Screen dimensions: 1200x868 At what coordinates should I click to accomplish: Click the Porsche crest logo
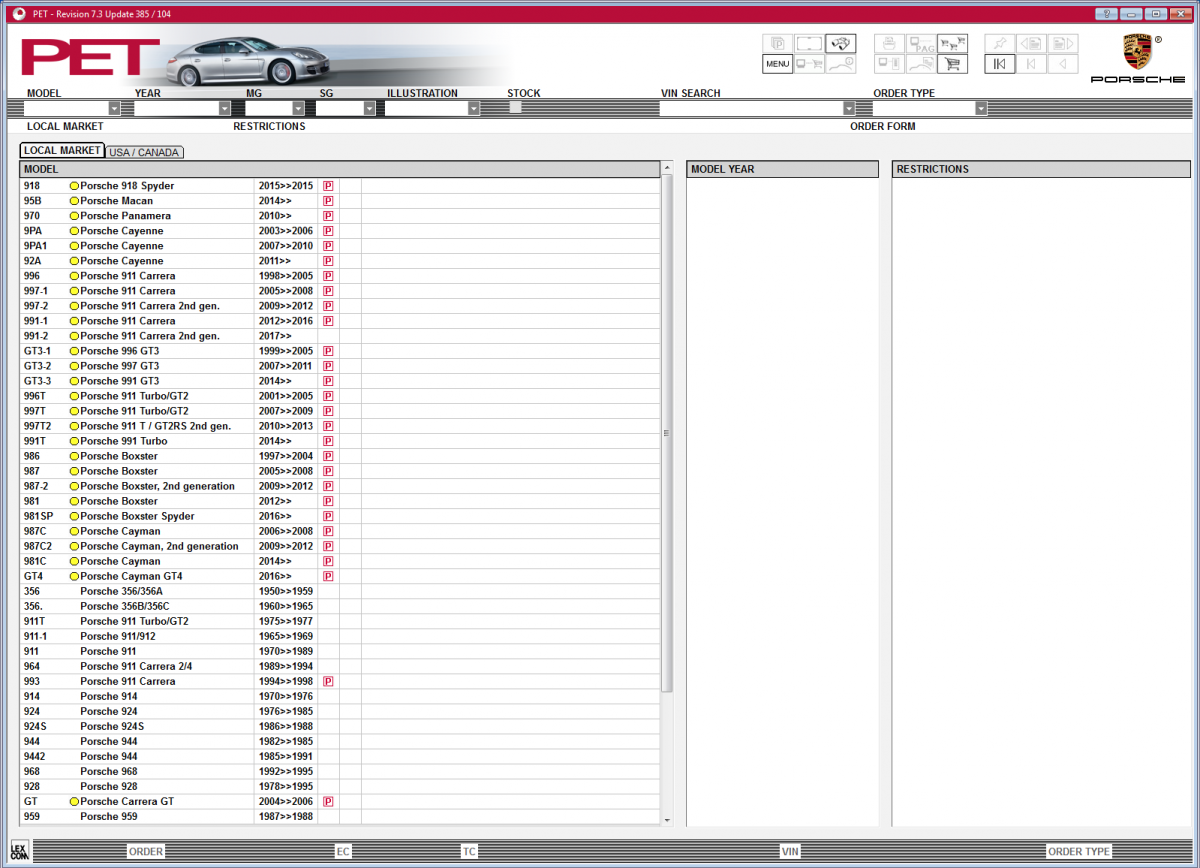[x=1137, y=52]
